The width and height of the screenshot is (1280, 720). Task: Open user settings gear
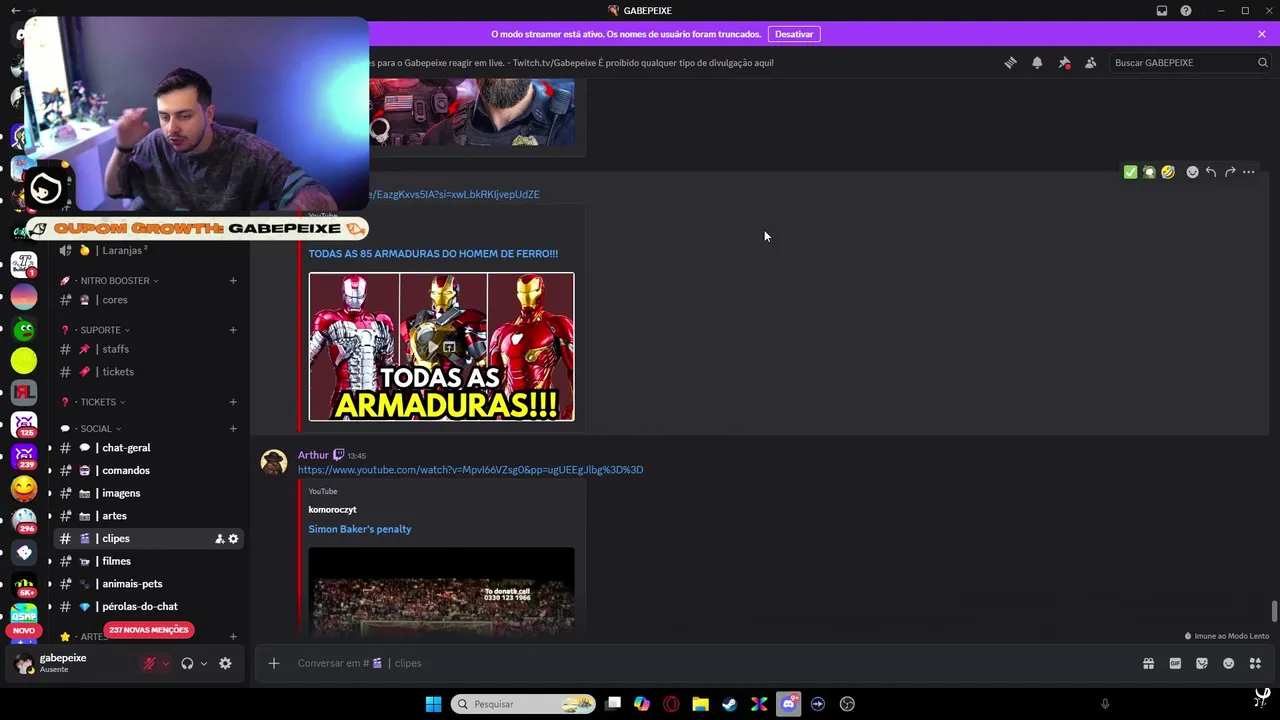pos(225,663)
